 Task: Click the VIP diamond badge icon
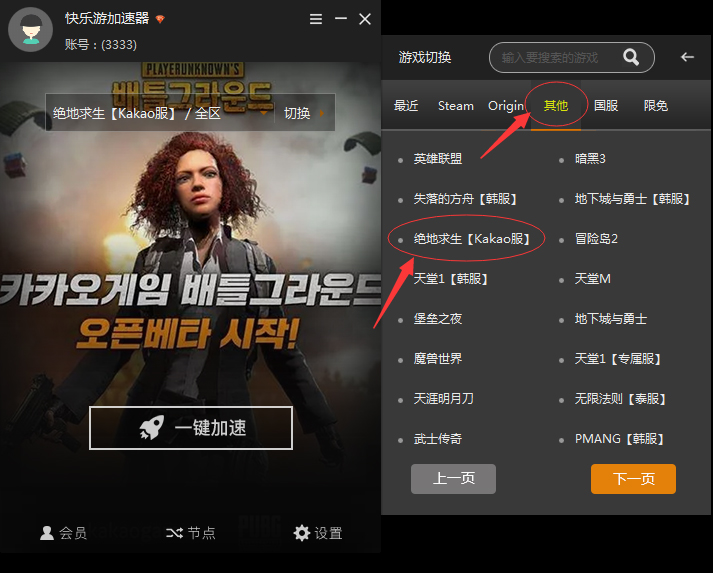coord(160,19)
